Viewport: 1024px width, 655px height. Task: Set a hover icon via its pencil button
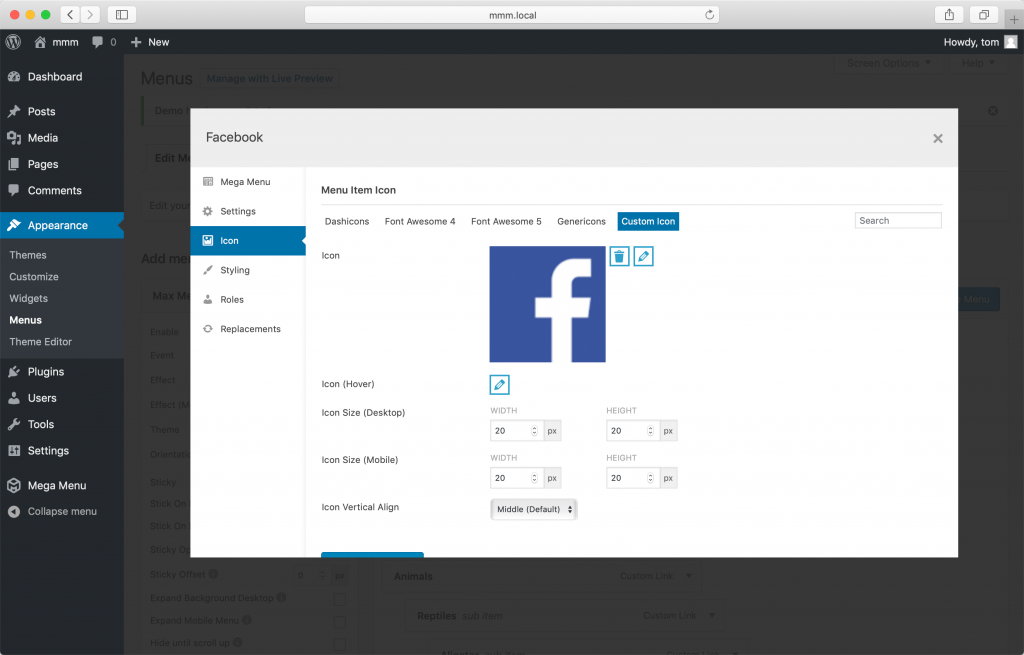coord(499,384)
